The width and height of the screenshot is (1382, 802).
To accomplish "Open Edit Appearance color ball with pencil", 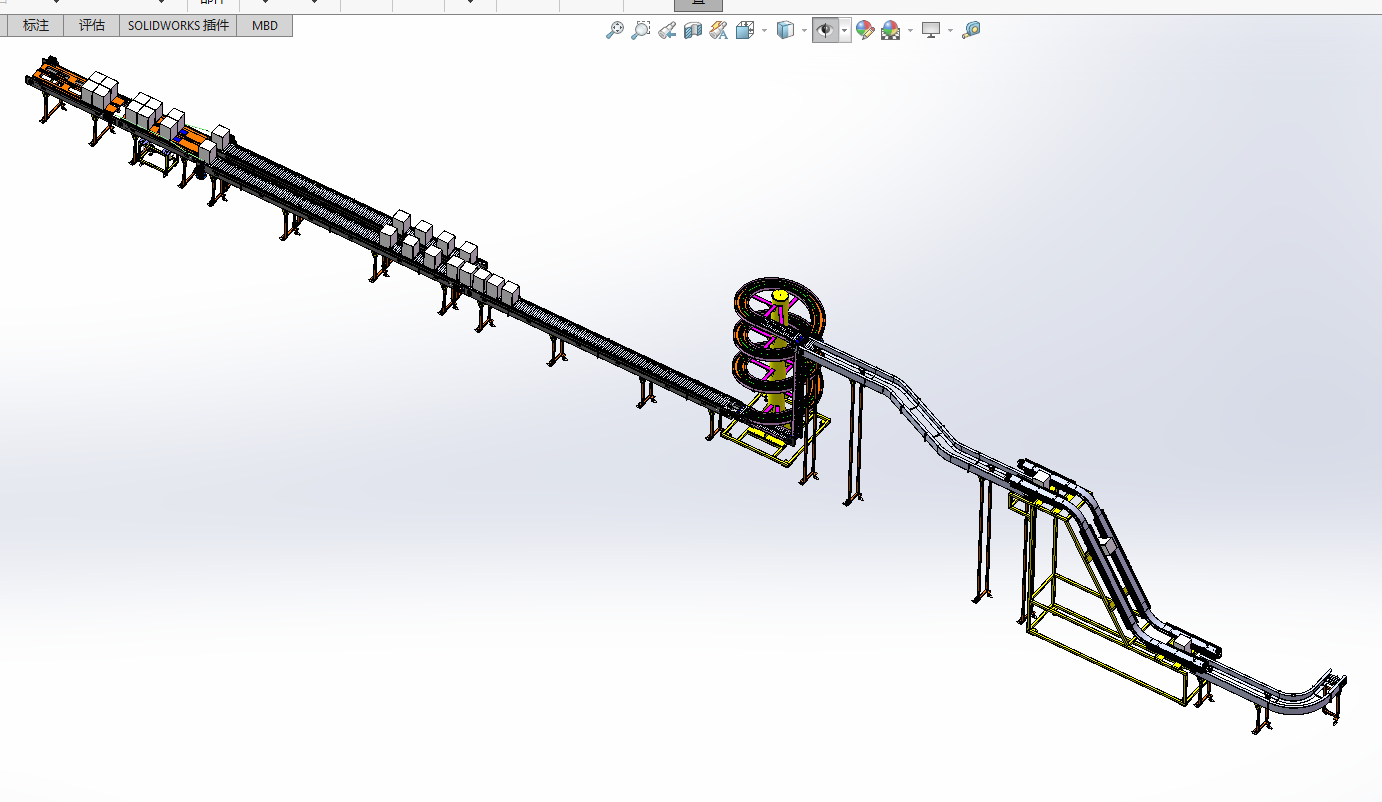I will click(x=864, y=31).
